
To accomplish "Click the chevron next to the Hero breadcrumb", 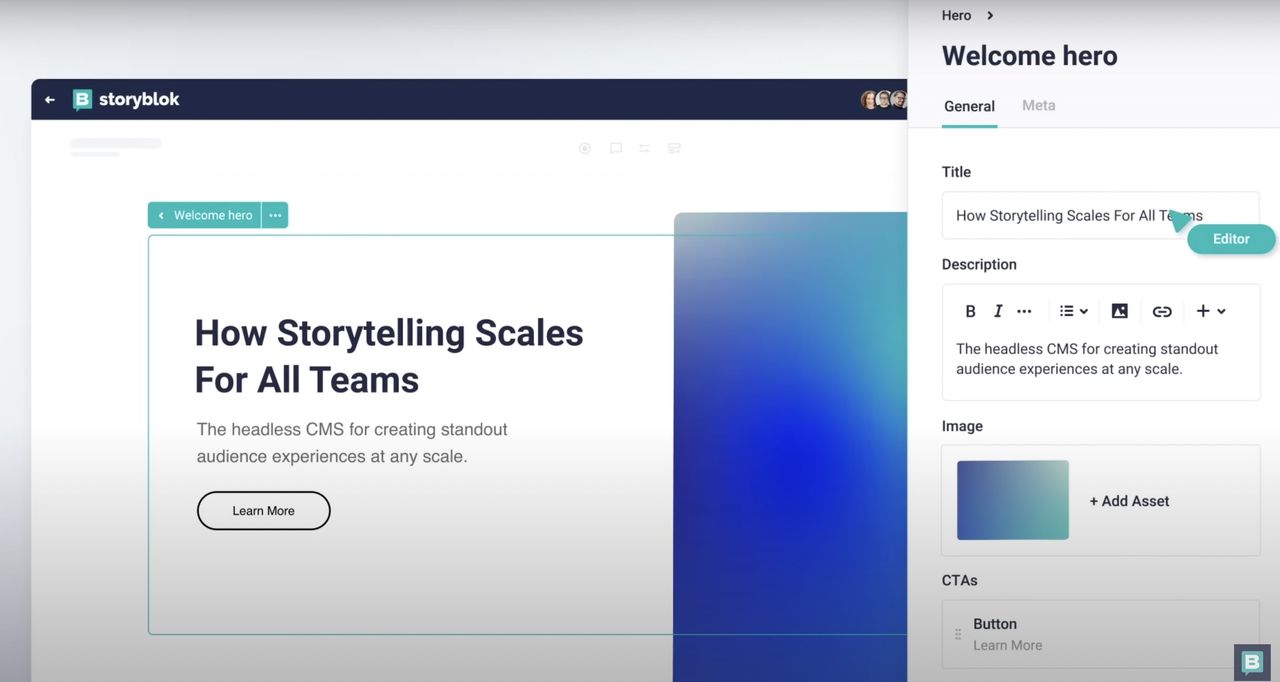I will [990, 15].
